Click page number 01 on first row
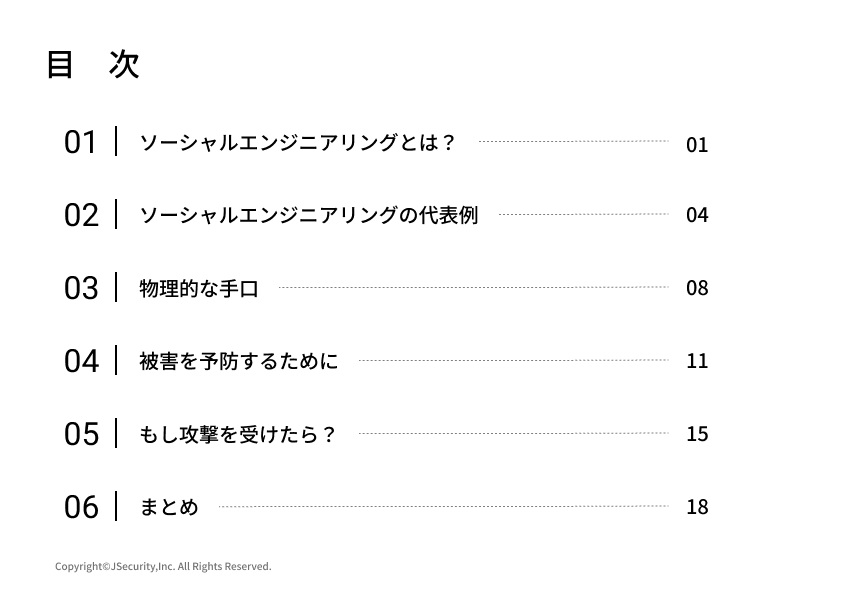This screenshot has height=595, width=842. pyautogui.click(x=697, y=145)
